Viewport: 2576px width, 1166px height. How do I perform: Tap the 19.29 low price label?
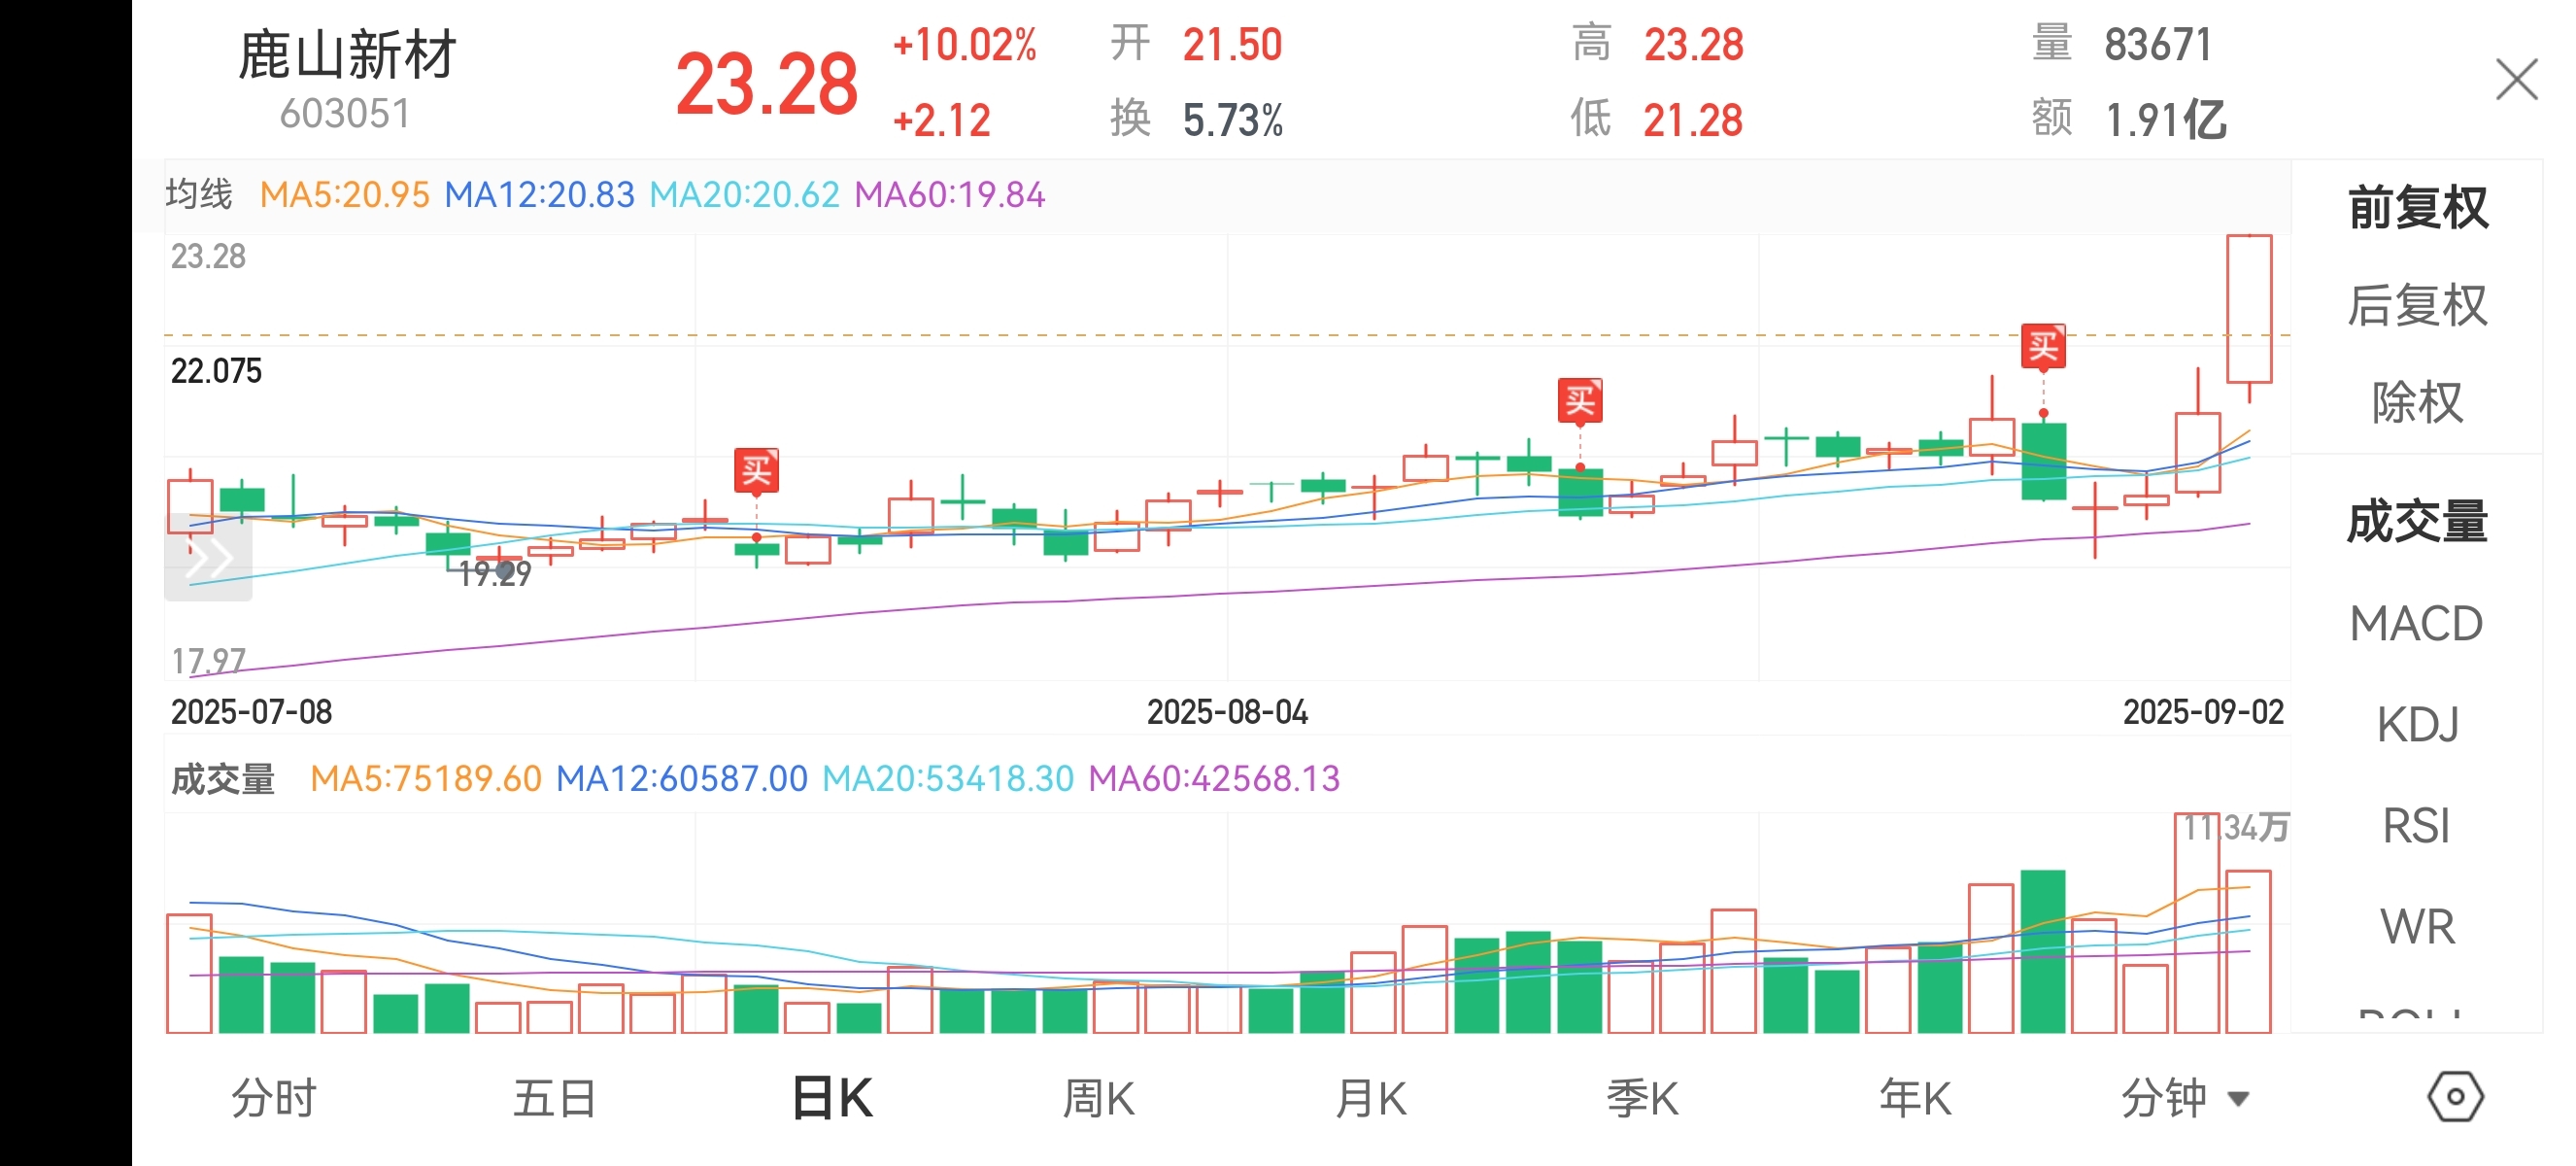pos(495,574)
